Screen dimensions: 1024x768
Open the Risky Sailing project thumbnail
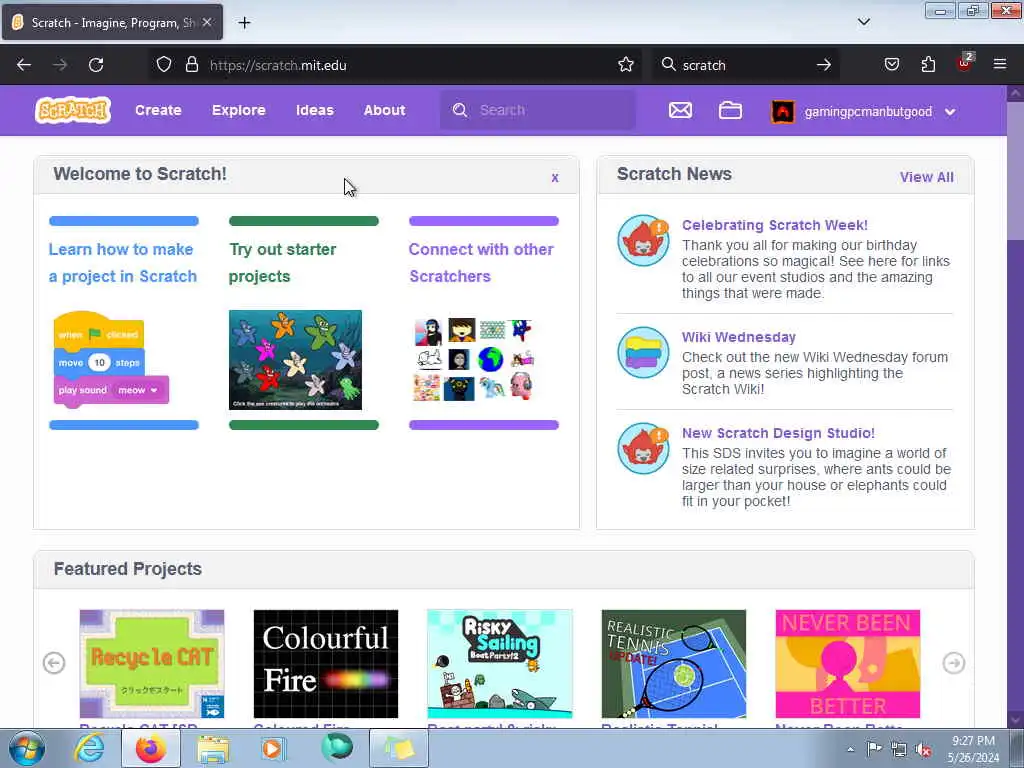pos(500,664)
